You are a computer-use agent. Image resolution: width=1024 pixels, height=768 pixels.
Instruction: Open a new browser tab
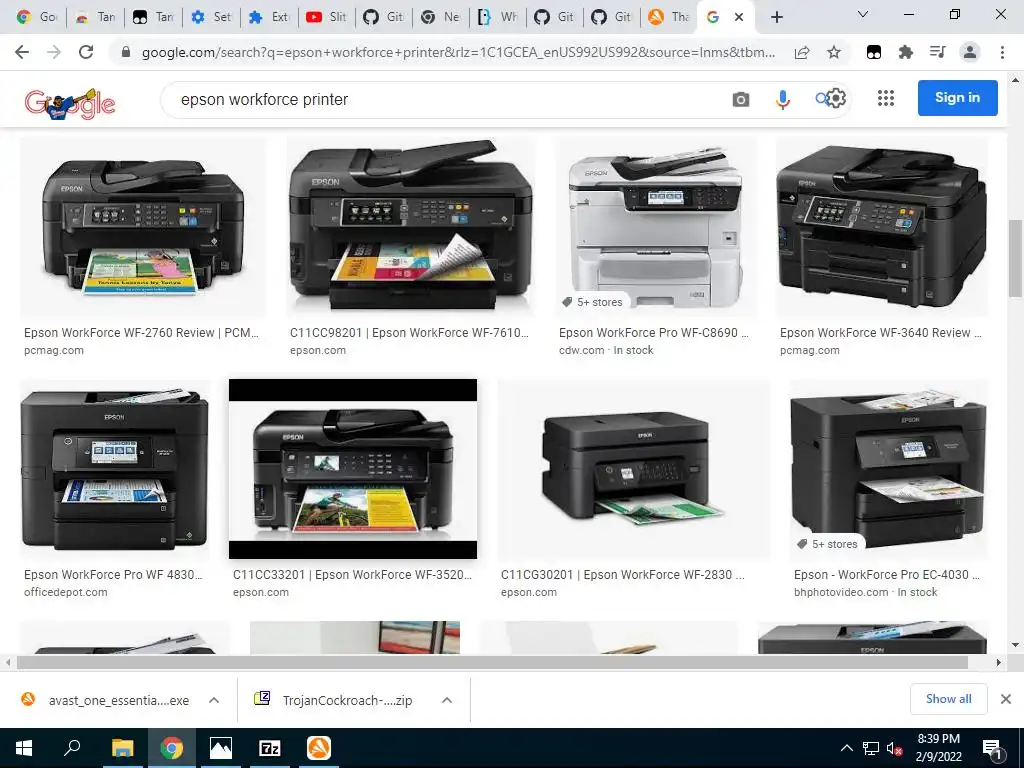776,17
